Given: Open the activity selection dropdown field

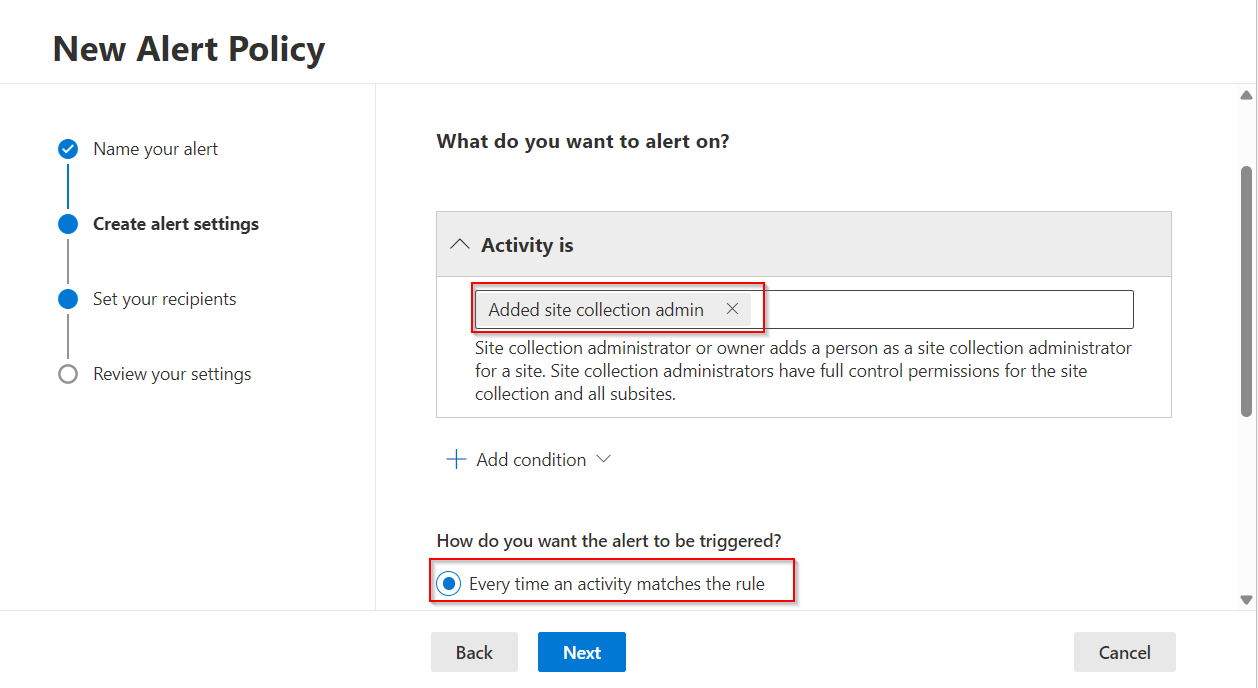Looking at the screenshot, I should pyautogui.click(x=940, y=309).
